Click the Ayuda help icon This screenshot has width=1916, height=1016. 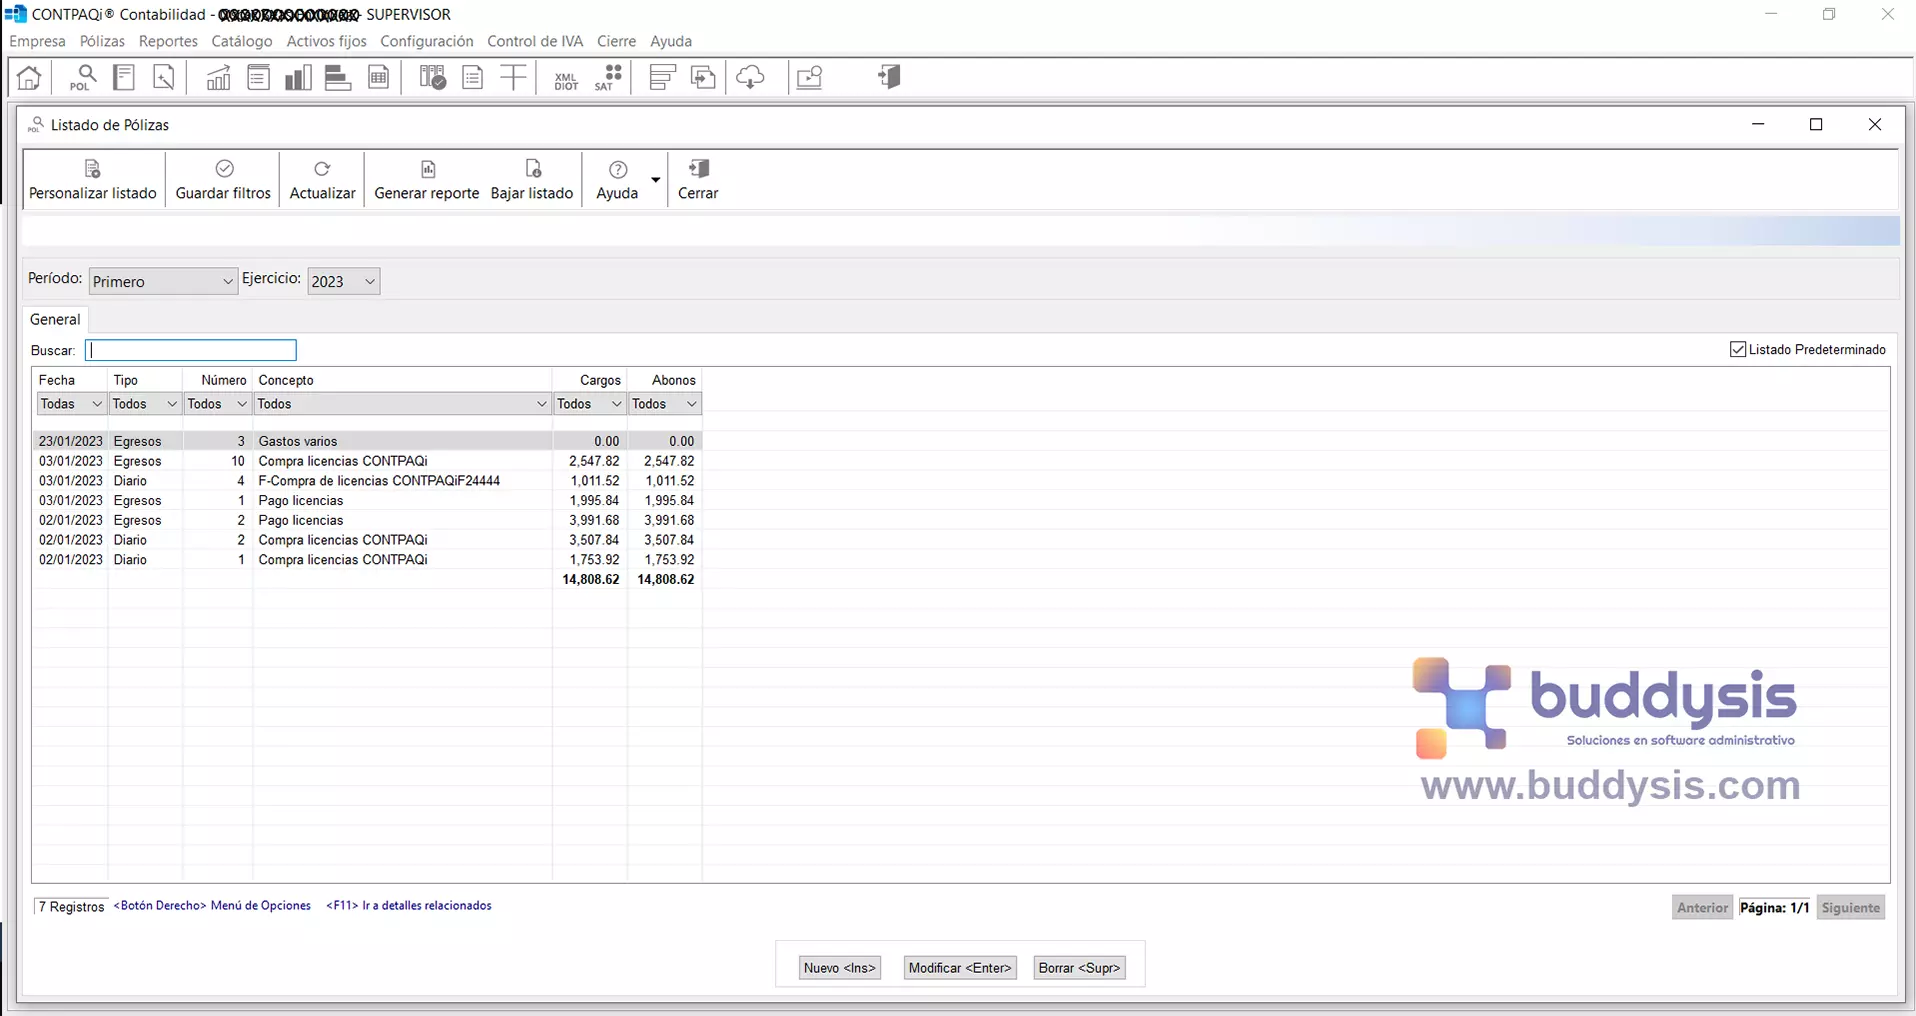(x=617, y=180)
